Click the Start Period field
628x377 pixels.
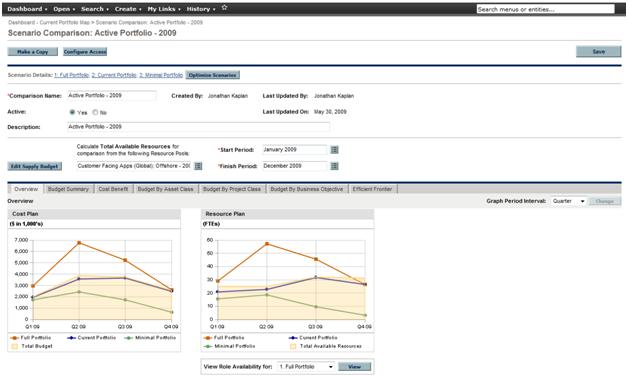(295, 149)
